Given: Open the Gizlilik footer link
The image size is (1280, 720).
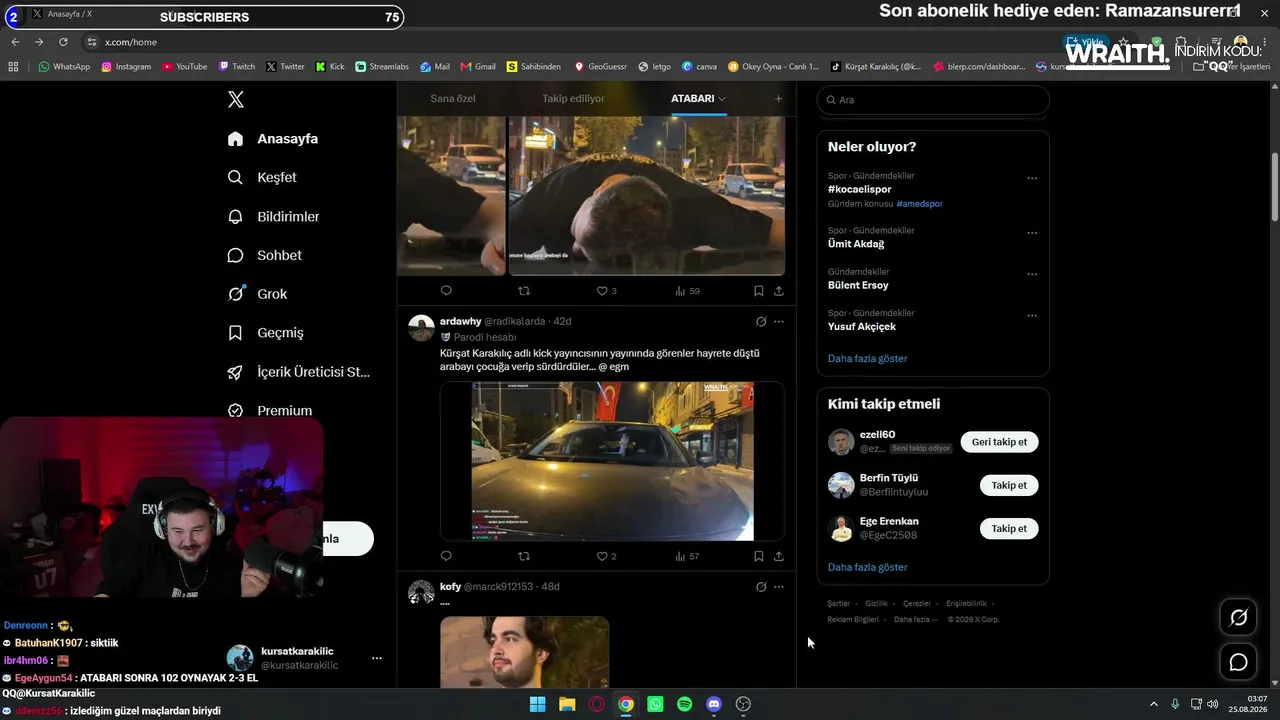Looking at the screenshot, I should coord(876,604).
